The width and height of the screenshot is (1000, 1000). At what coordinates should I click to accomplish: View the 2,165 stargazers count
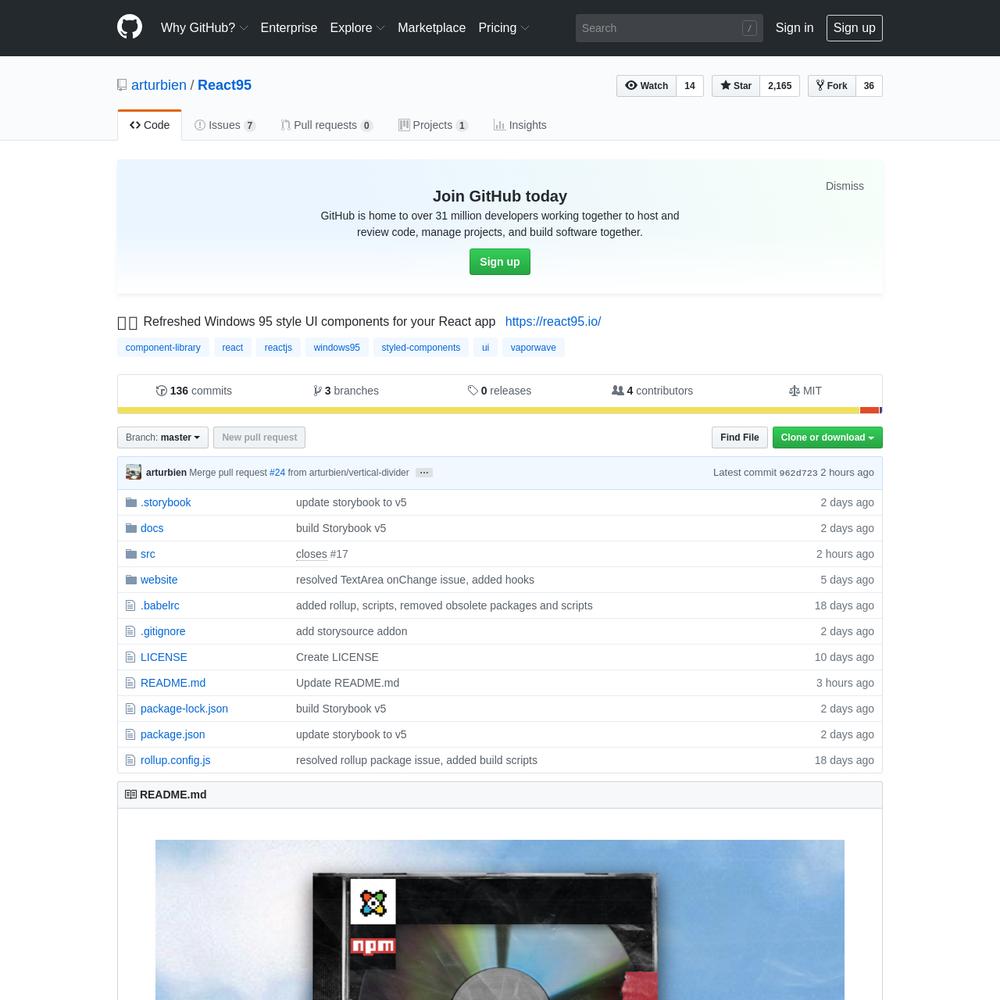[779, 86]
